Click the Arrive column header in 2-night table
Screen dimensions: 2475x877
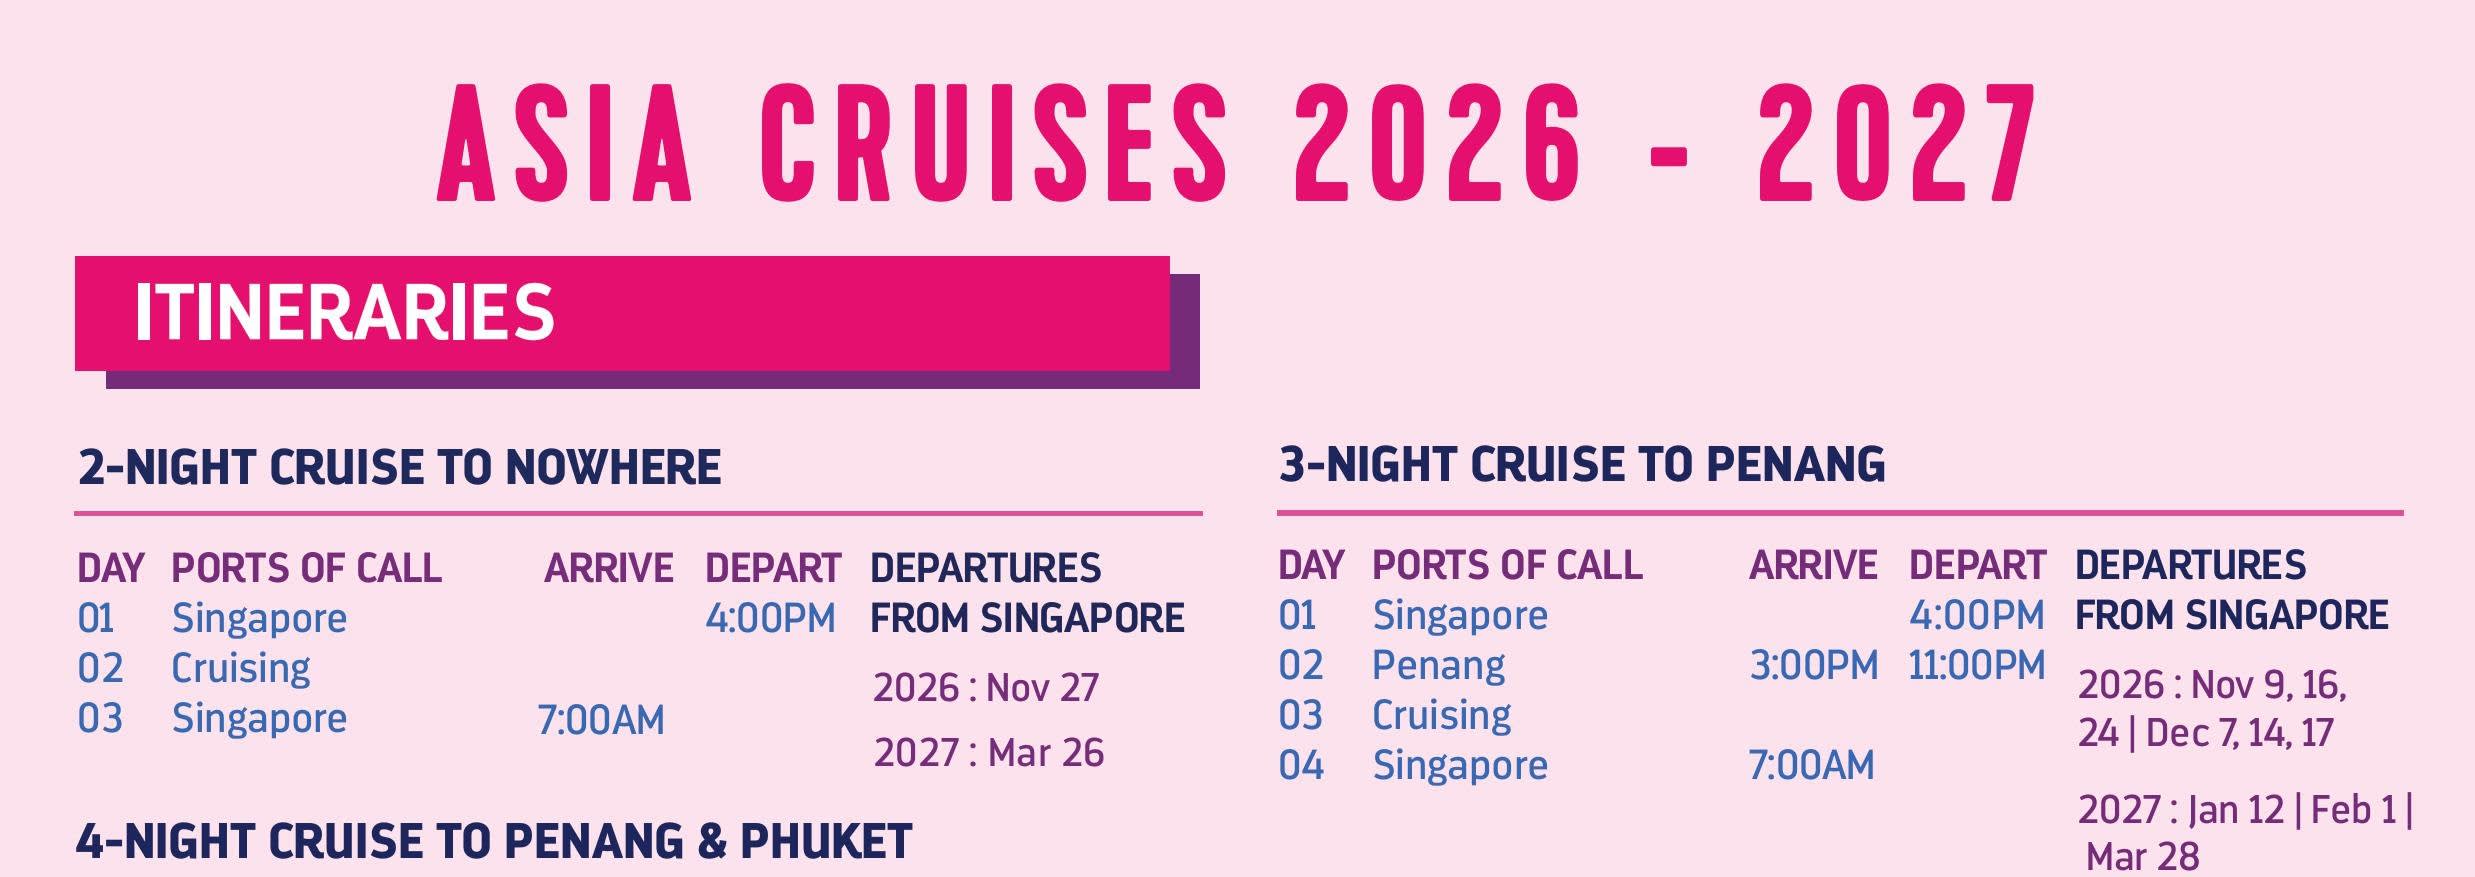coord(608,569)
